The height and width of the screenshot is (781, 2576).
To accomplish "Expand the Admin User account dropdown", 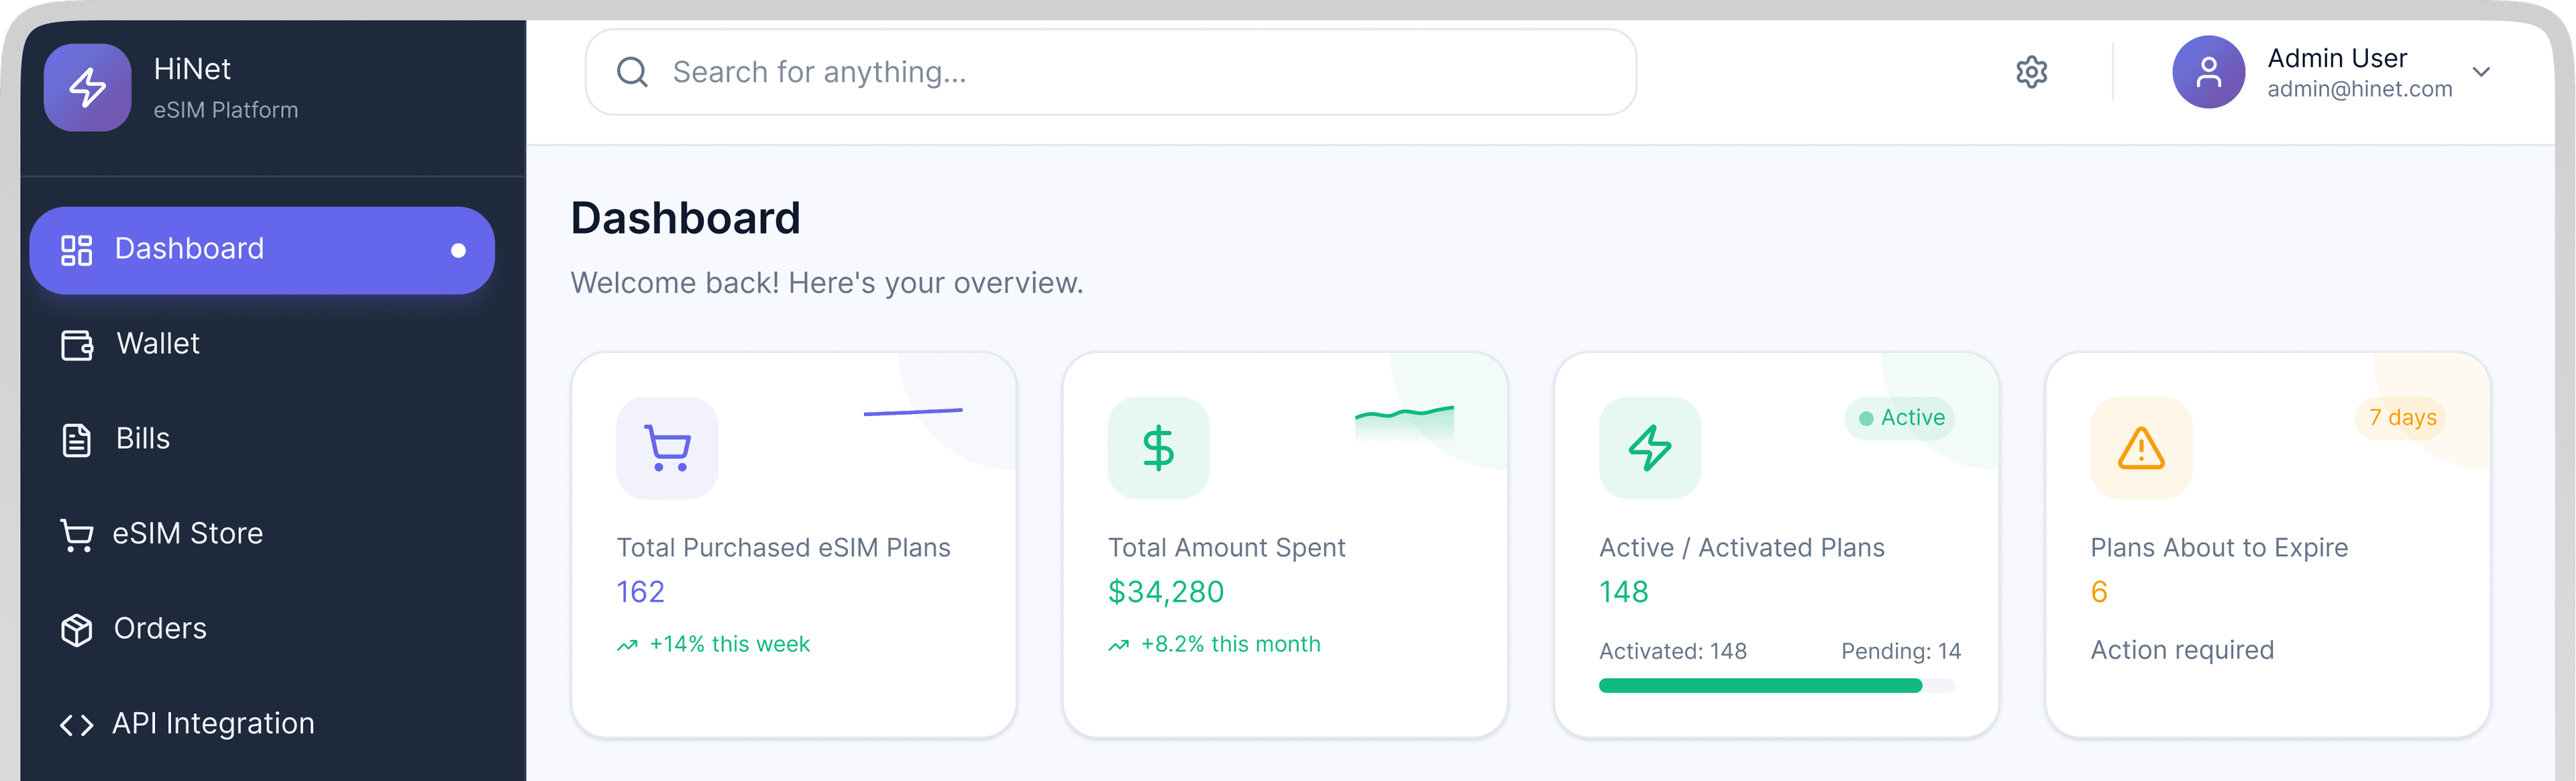I will [x=2482, y=71].
